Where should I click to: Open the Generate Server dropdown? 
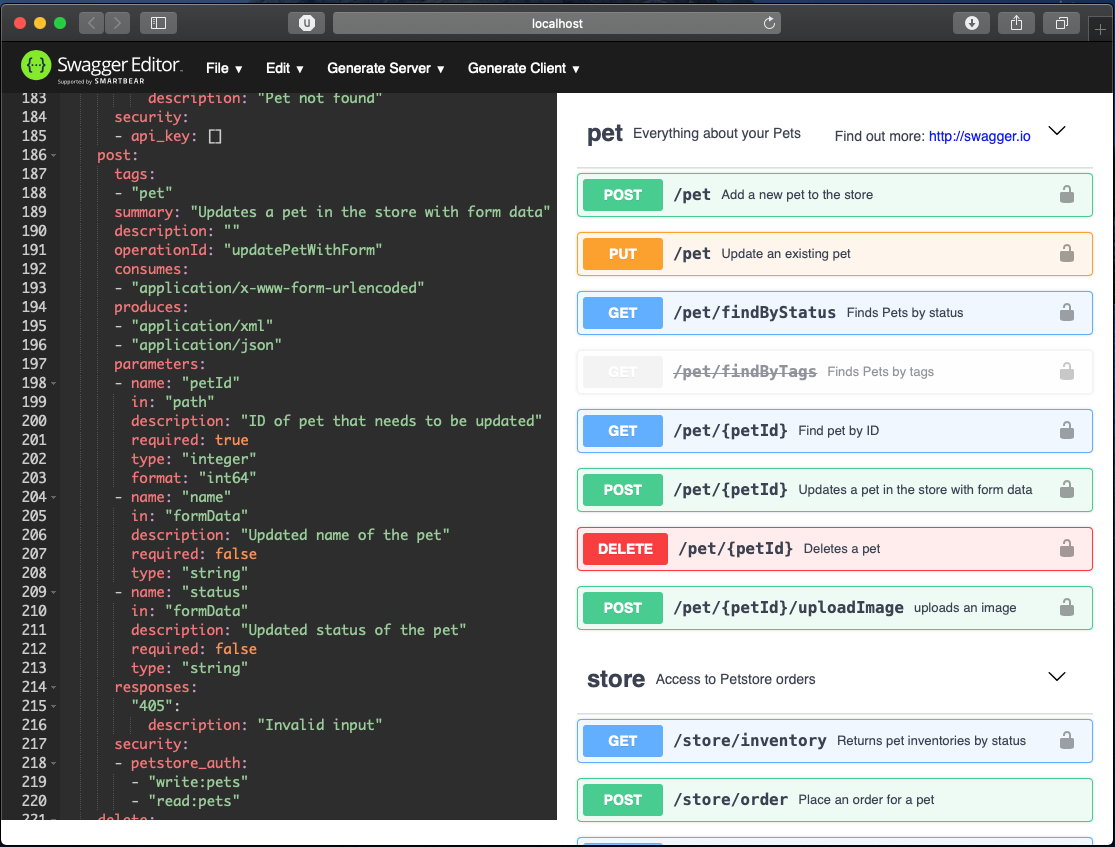(385, 68)
